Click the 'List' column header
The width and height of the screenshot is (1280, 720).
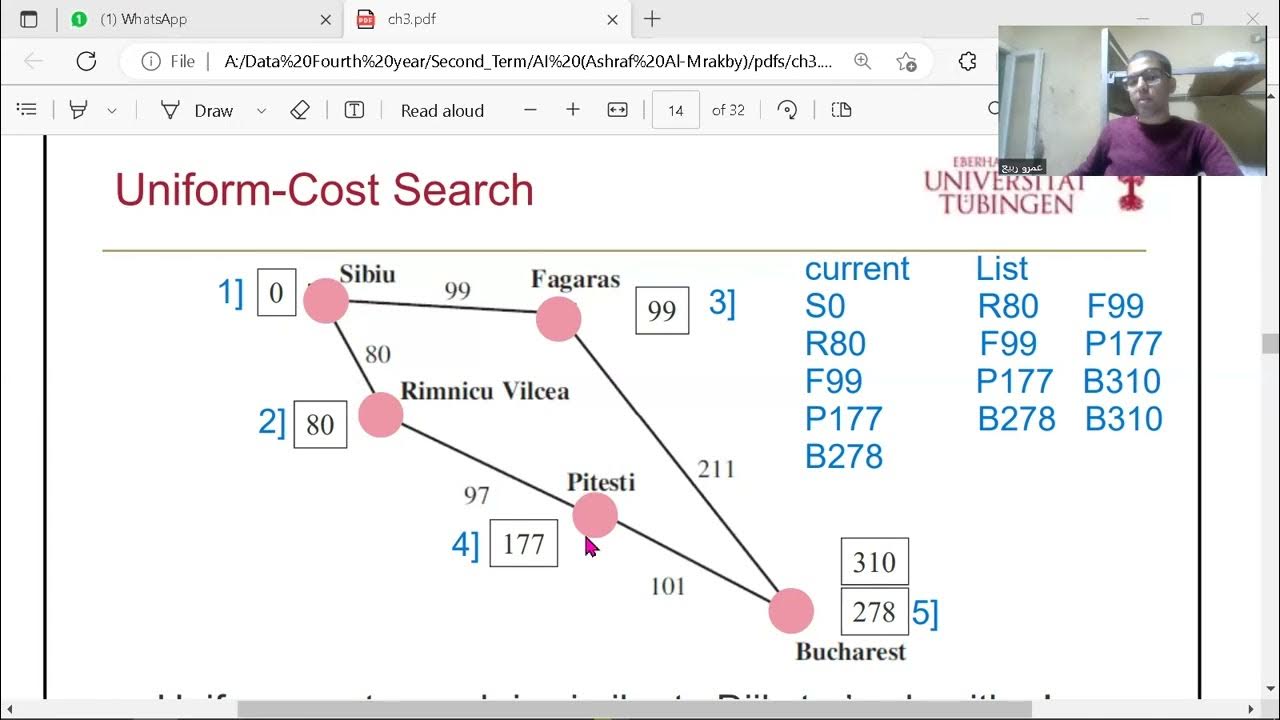pyautogui.click(x=1002, y=268)
